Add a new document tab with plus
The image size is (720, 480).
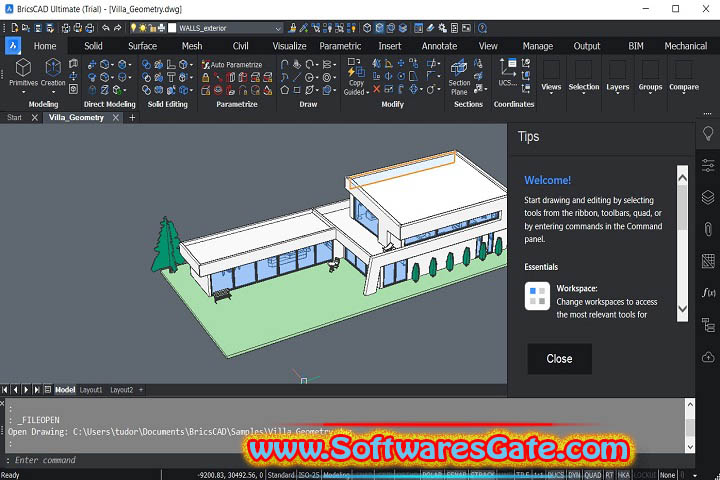tap(132, 118)
